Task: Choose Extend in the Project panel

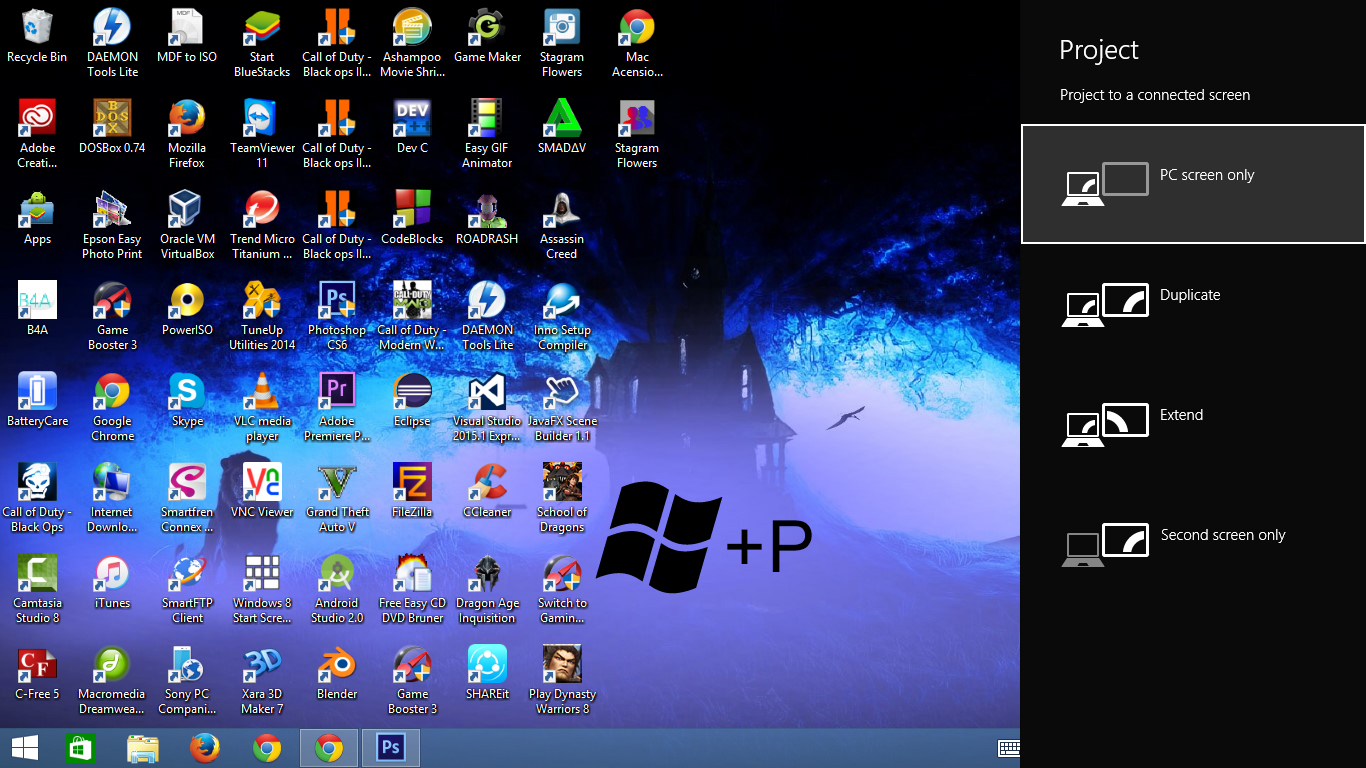Action: [x=1193, y=424]
